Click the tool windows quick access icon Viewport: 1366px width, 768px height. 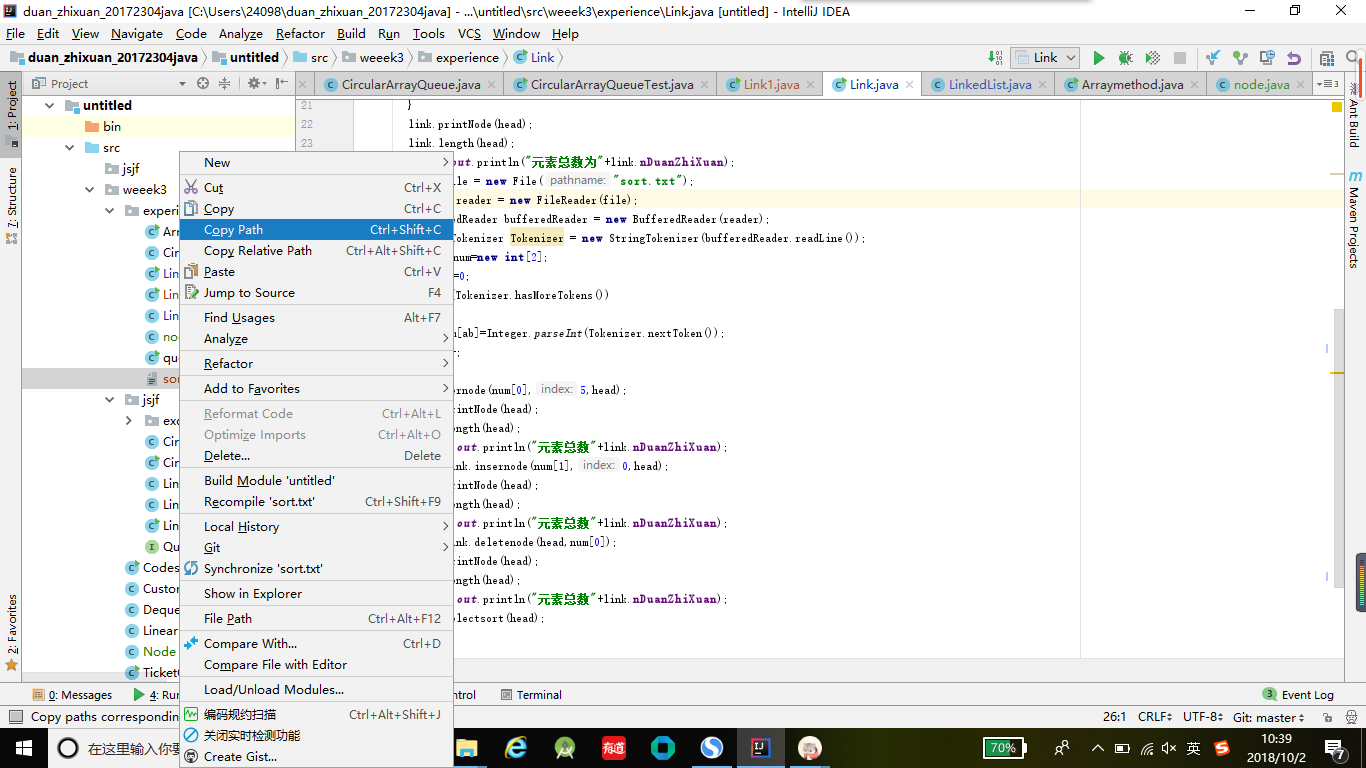click(15, 717)
